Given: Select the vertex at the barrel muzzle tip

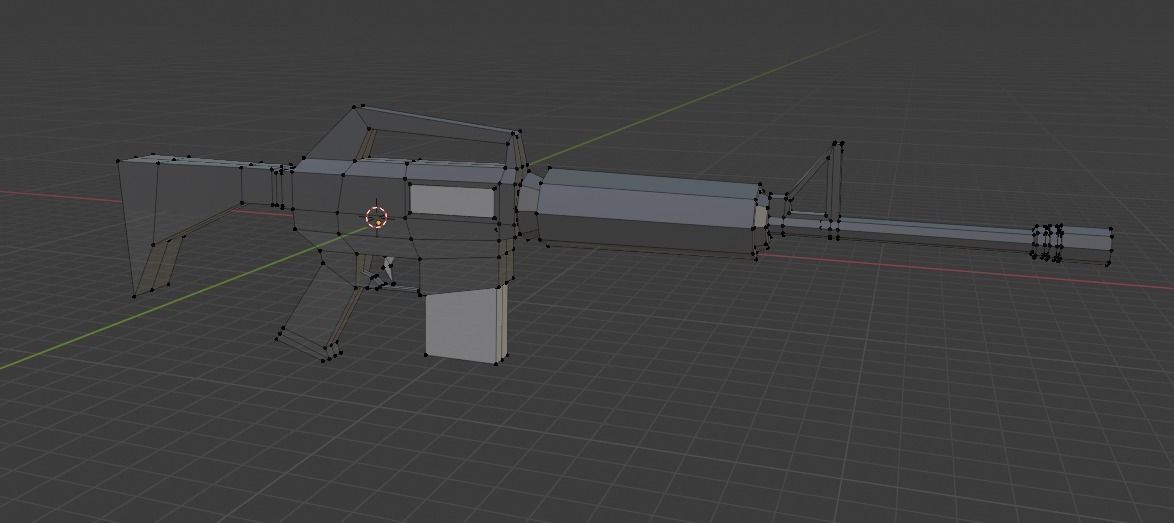Looking at the screenshot, I should (1111, 230).
